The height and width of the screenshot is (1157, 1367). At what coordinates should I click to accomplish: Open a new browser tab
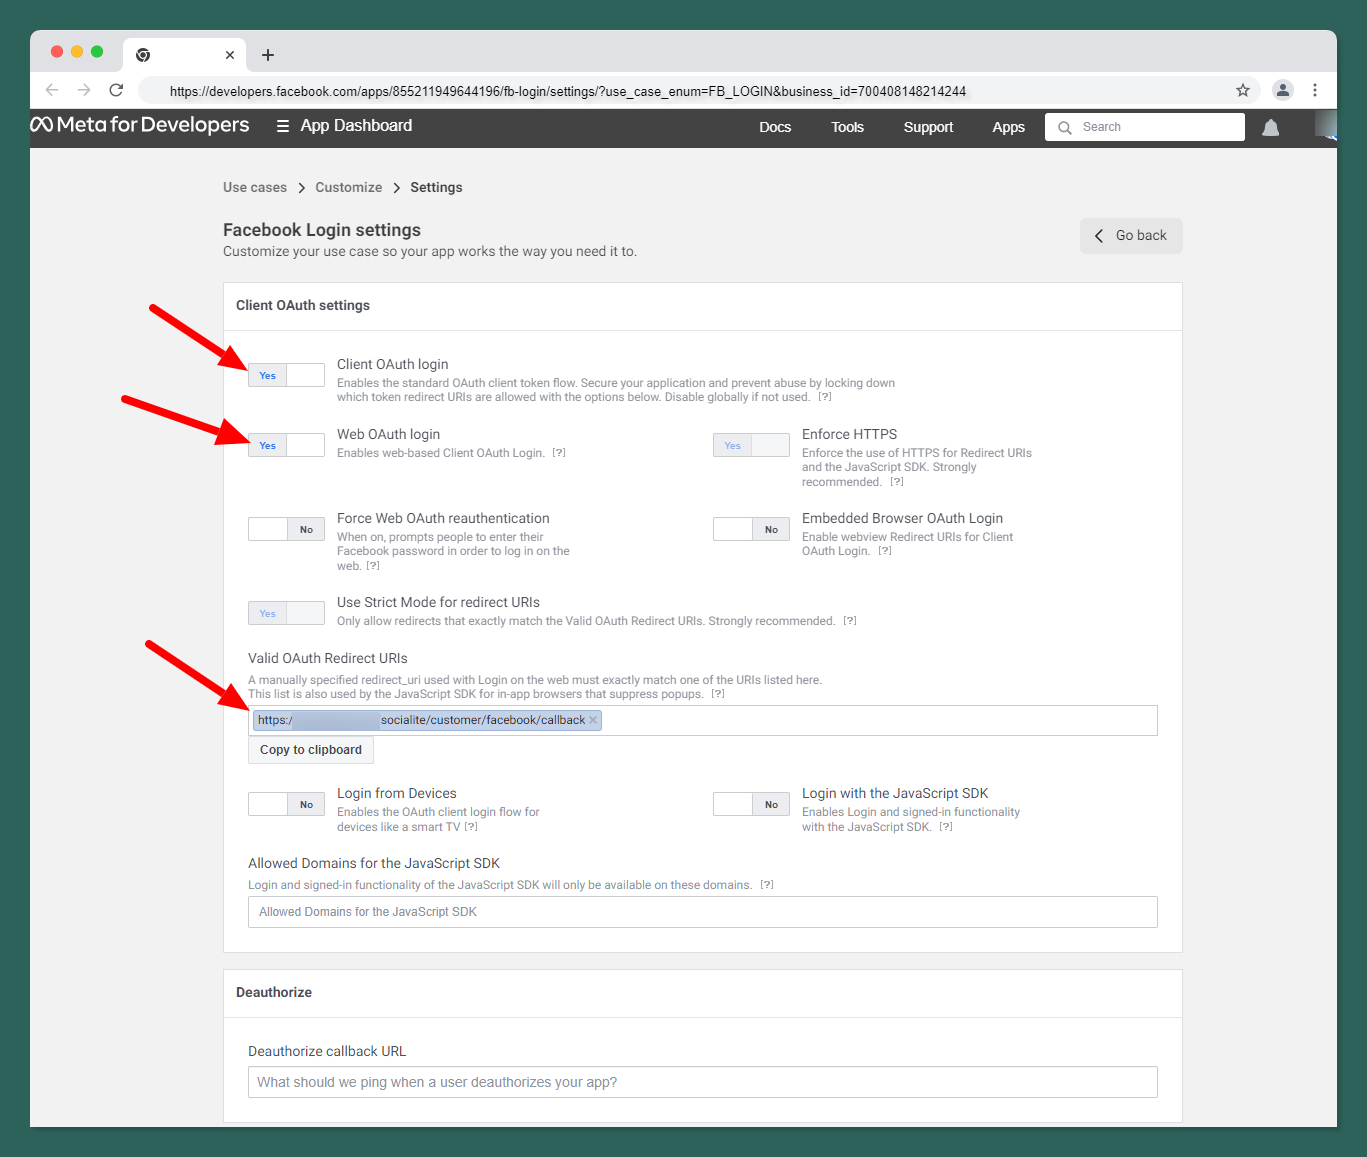click(x=268, y=55)
